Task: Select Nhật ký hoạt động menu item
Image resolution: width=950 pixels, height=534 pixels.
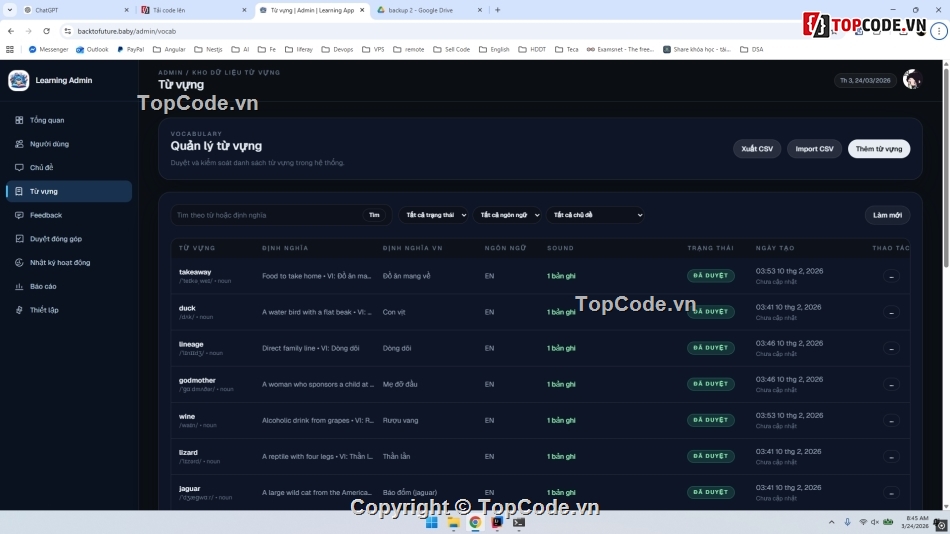Action: (x=69, y=262)
